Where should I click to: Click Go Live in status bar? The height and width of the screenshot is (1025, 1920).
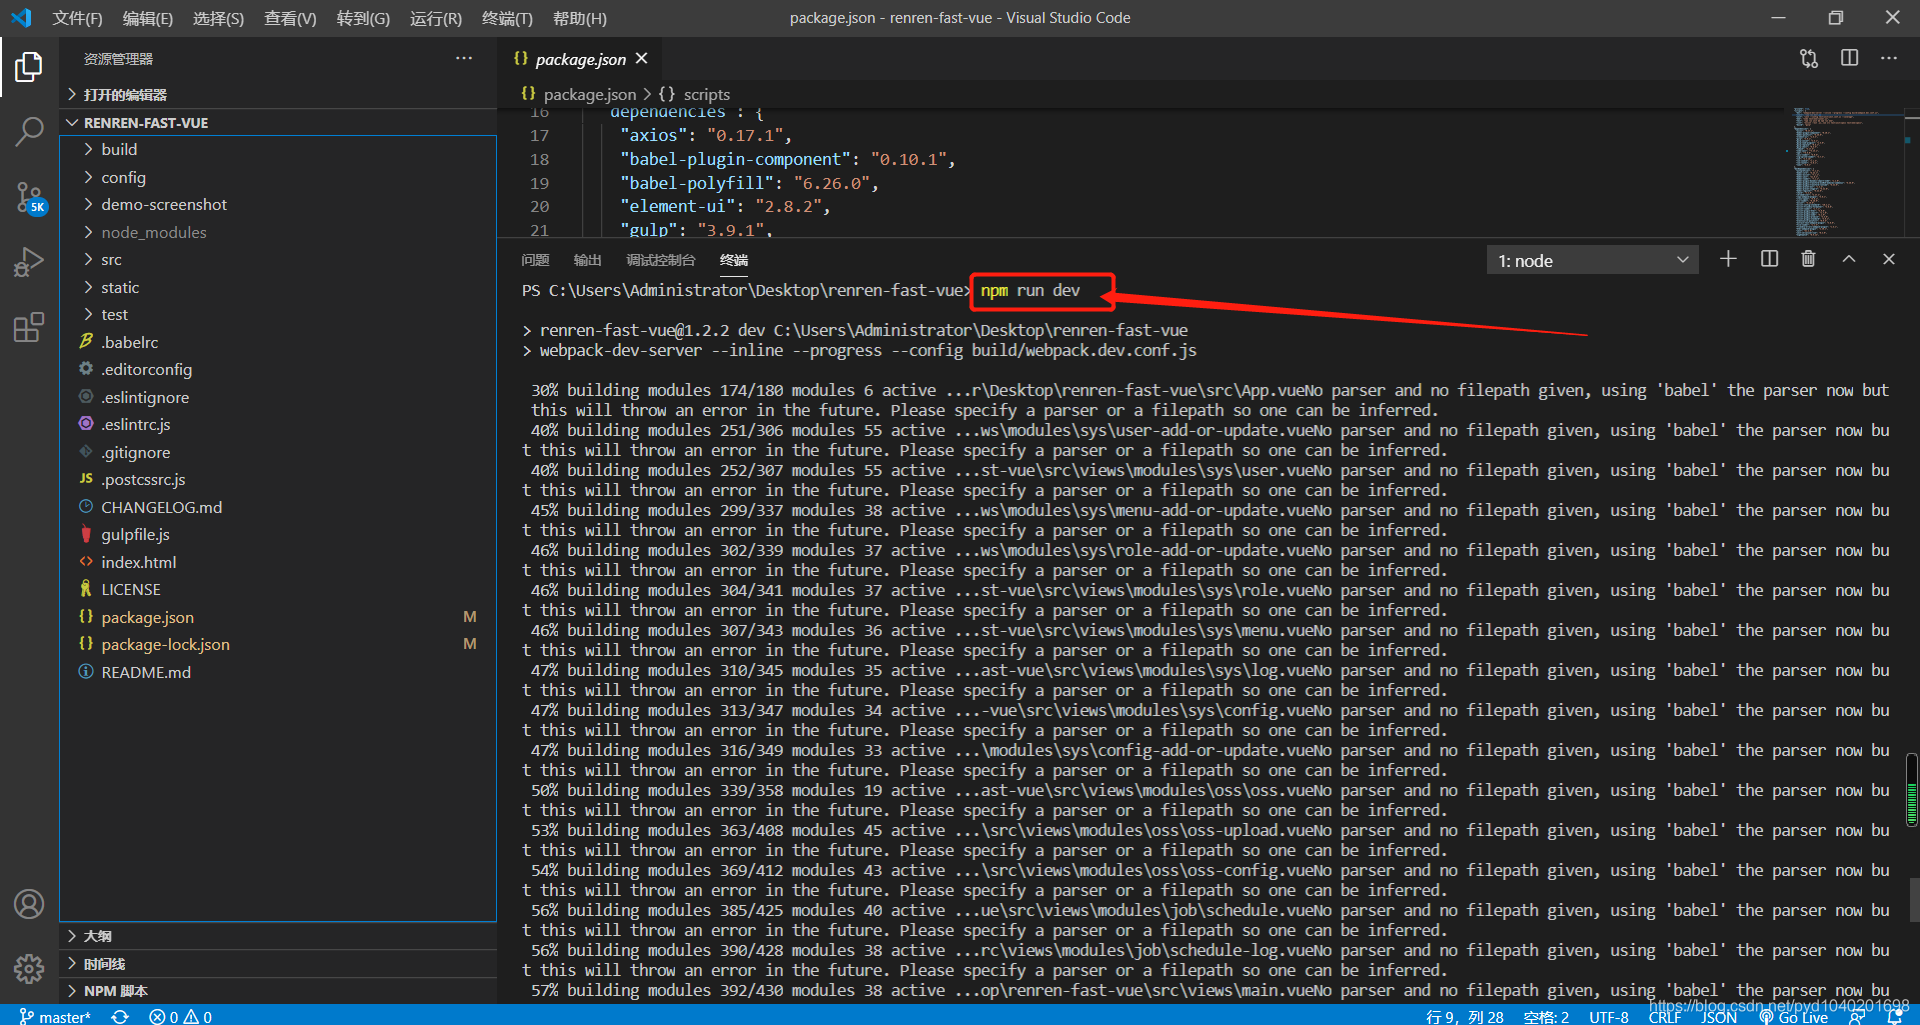[x=1793, y=1017]
